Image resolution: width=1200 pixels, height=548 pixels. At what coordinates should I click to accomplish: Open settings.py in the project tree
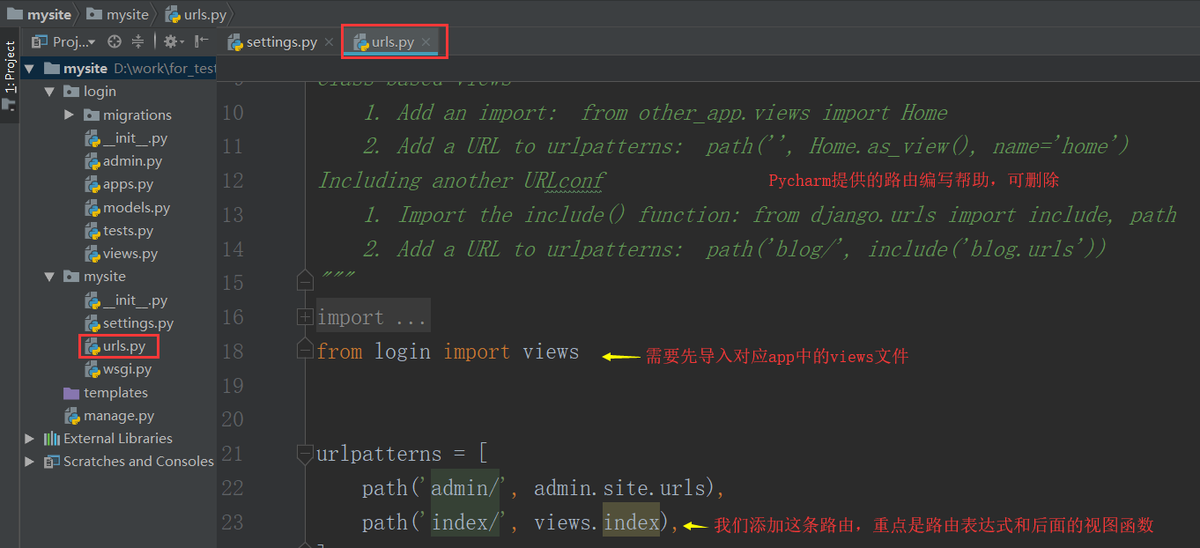click(x=138, y=323)
